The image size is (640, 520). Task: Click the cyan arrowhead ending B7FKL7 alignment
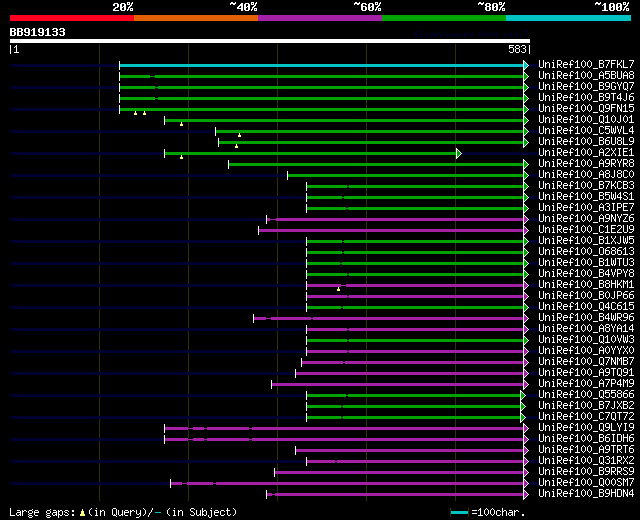pos(526,65)
